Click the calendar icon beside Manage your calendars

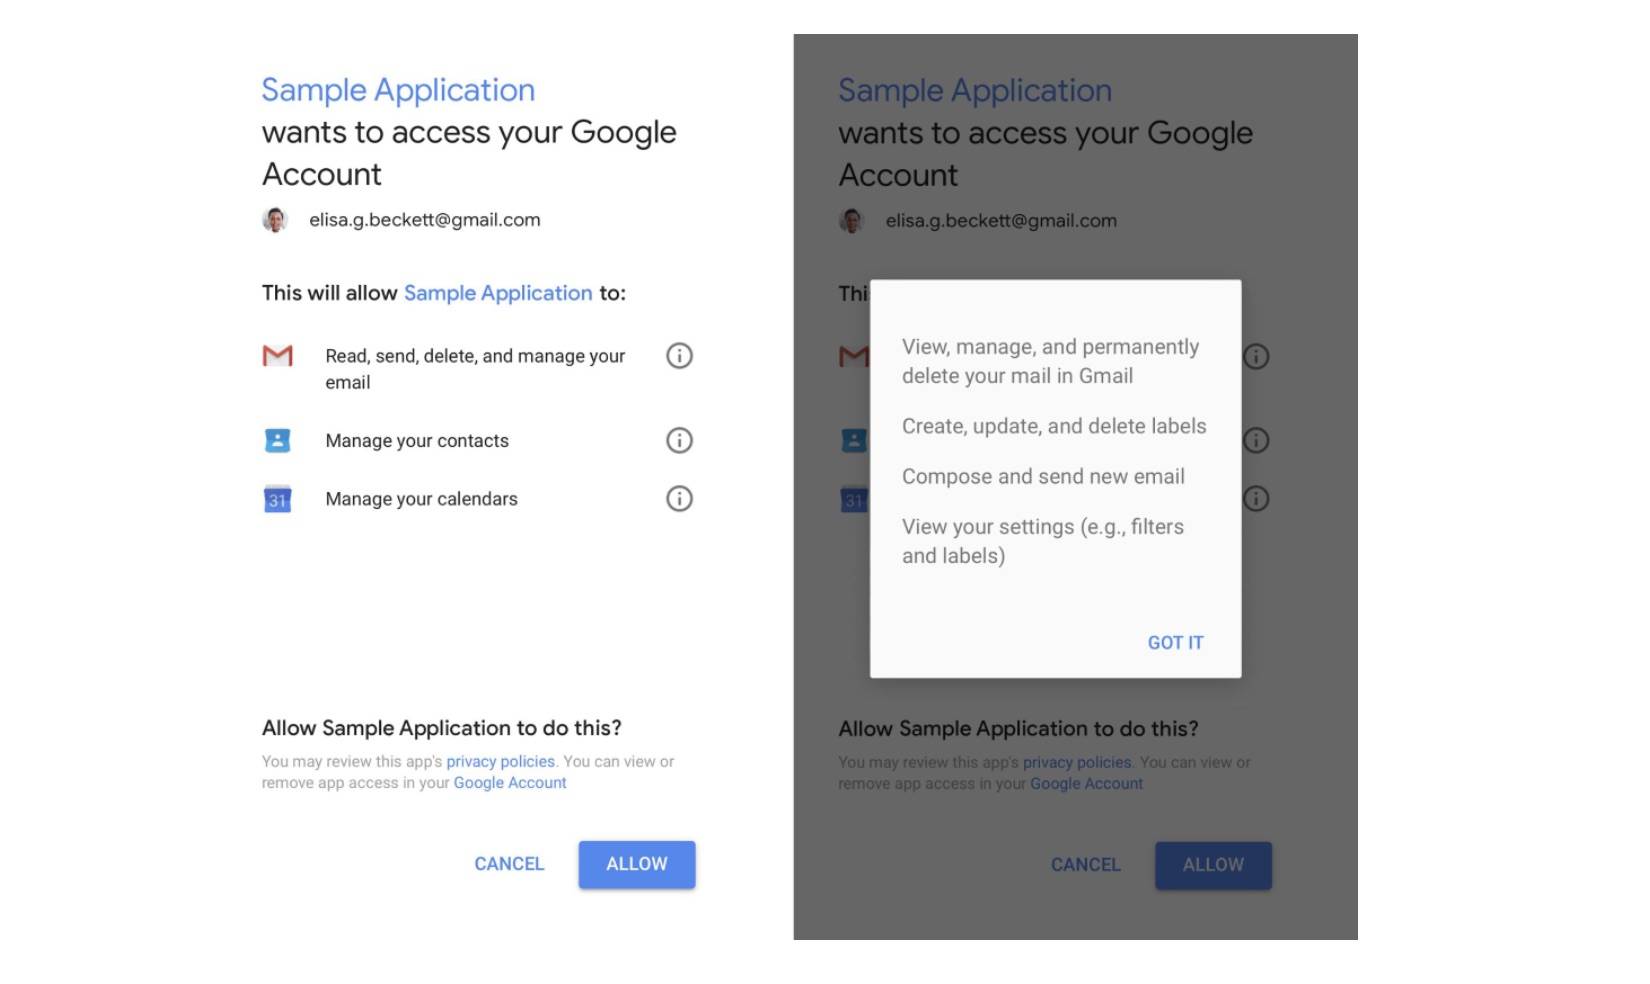277,499
